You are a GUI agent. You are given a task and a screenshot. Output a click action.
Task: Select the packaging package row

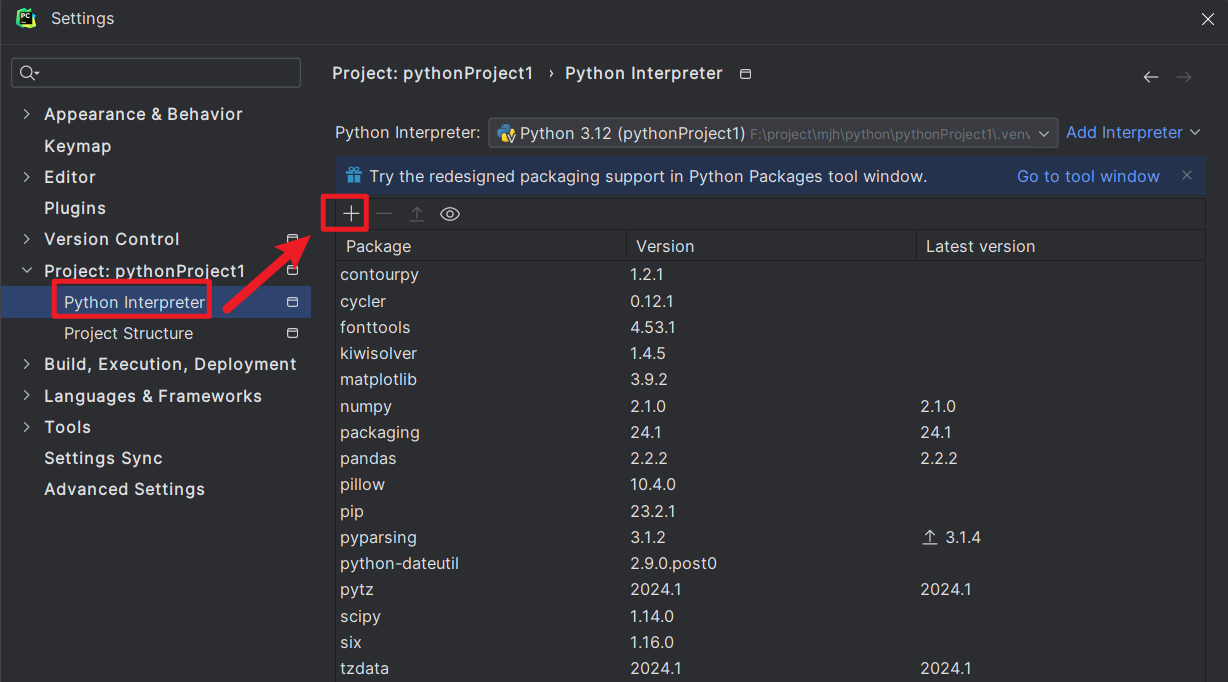(770, 432)
